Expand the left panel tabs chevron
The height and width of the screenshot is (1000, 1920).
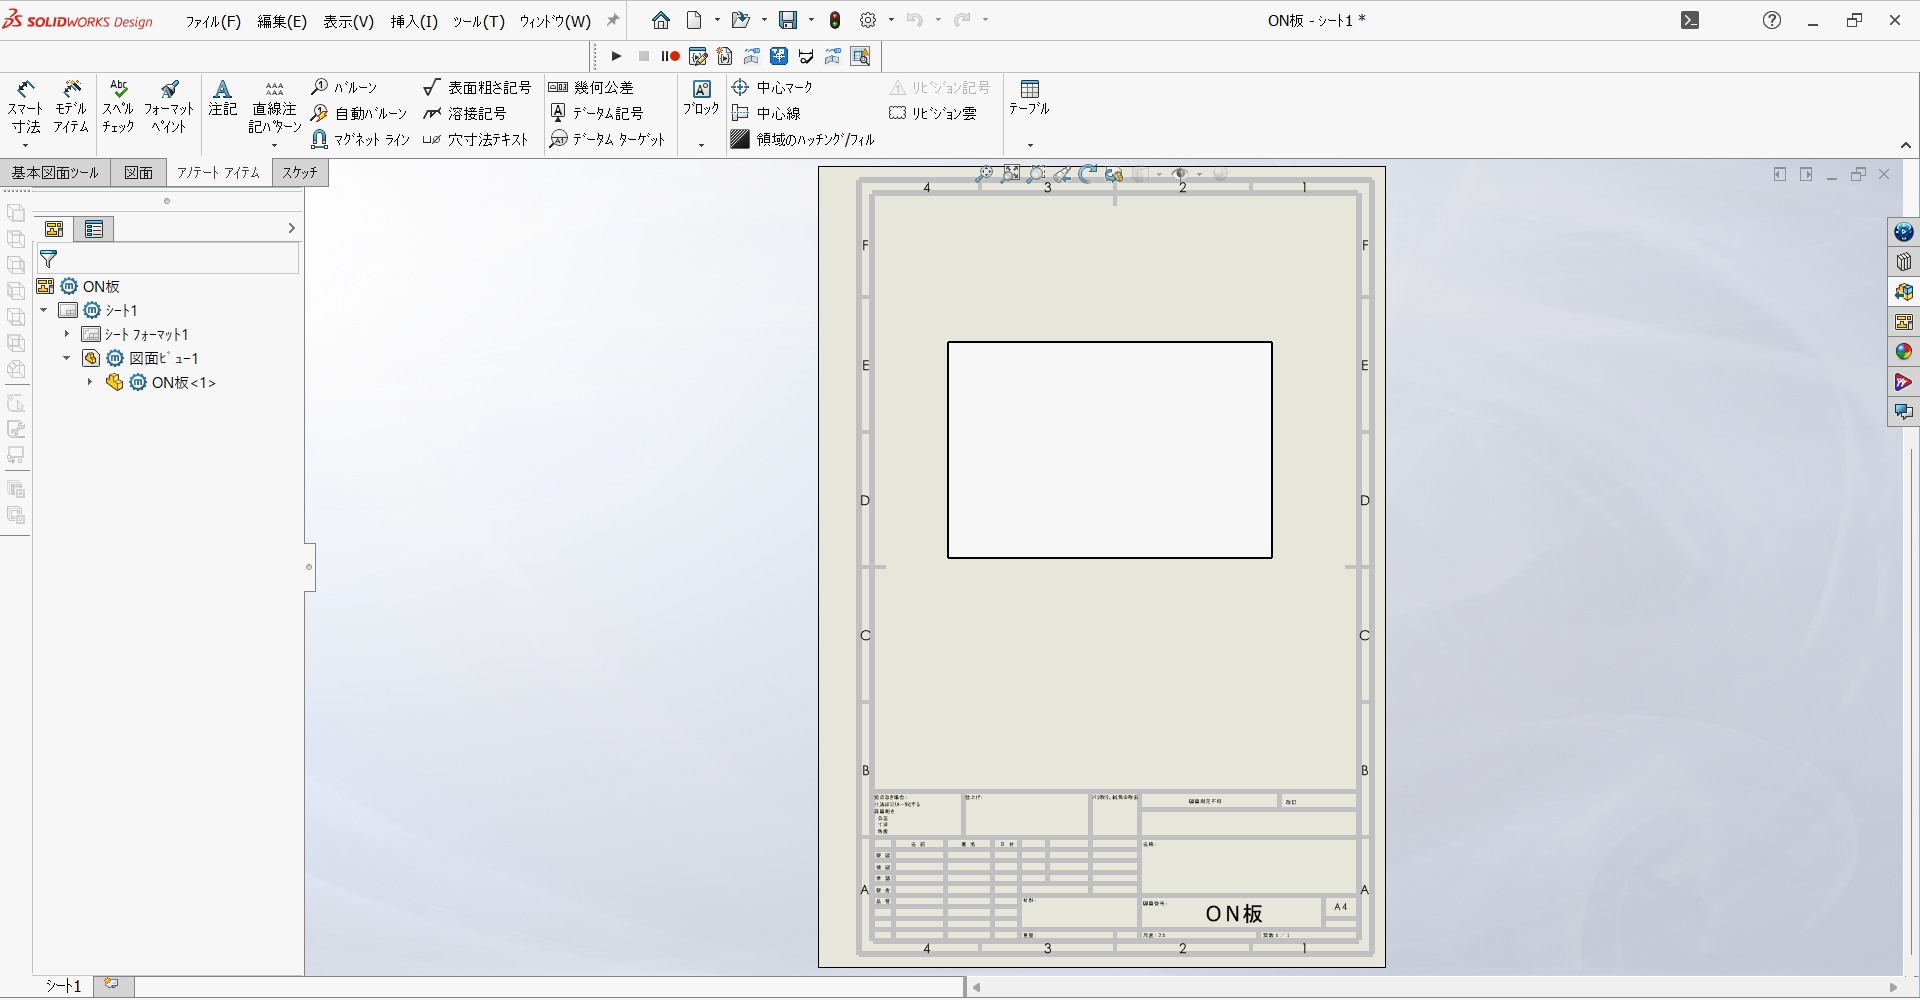point(291,229)
